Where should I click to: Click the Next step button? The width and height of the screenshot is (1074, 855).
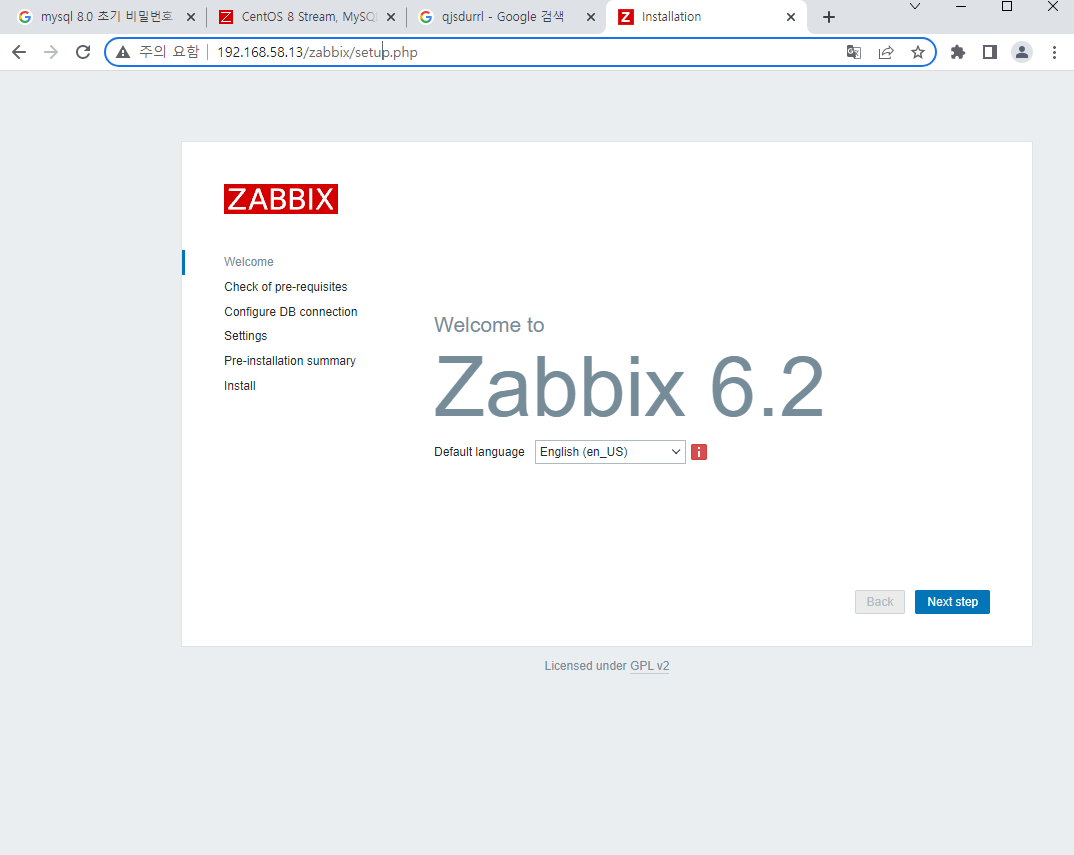tap(952, 602)
